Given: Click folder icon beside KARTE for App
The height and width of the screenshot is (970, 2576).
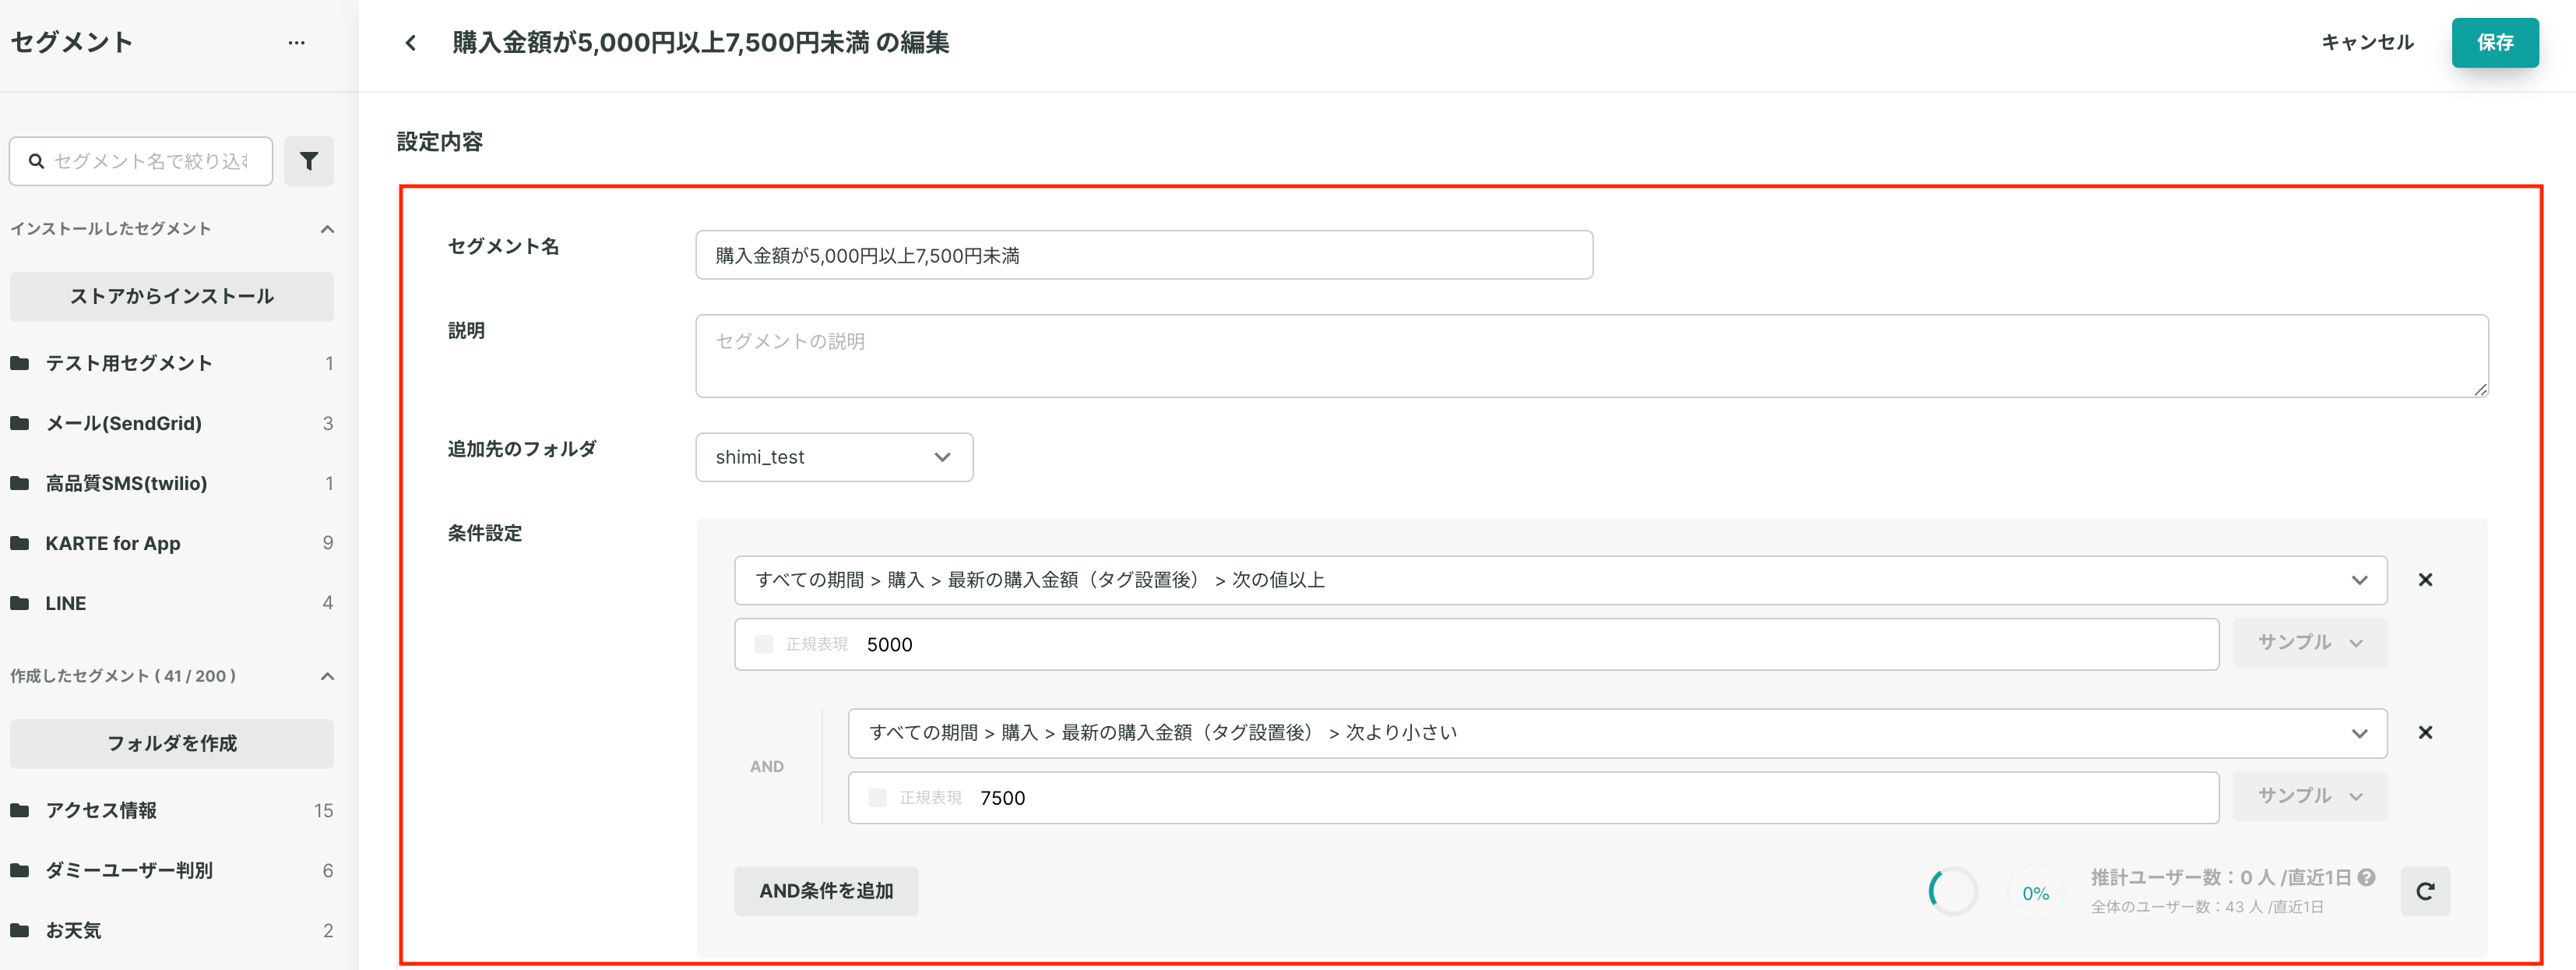Looking at the screenshot, I should click(20, 543).
